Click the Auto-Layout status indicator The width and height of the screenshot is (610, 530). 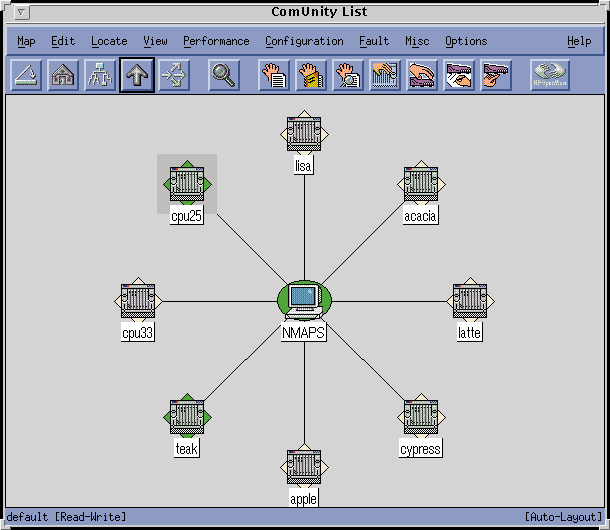click(561, 516)
